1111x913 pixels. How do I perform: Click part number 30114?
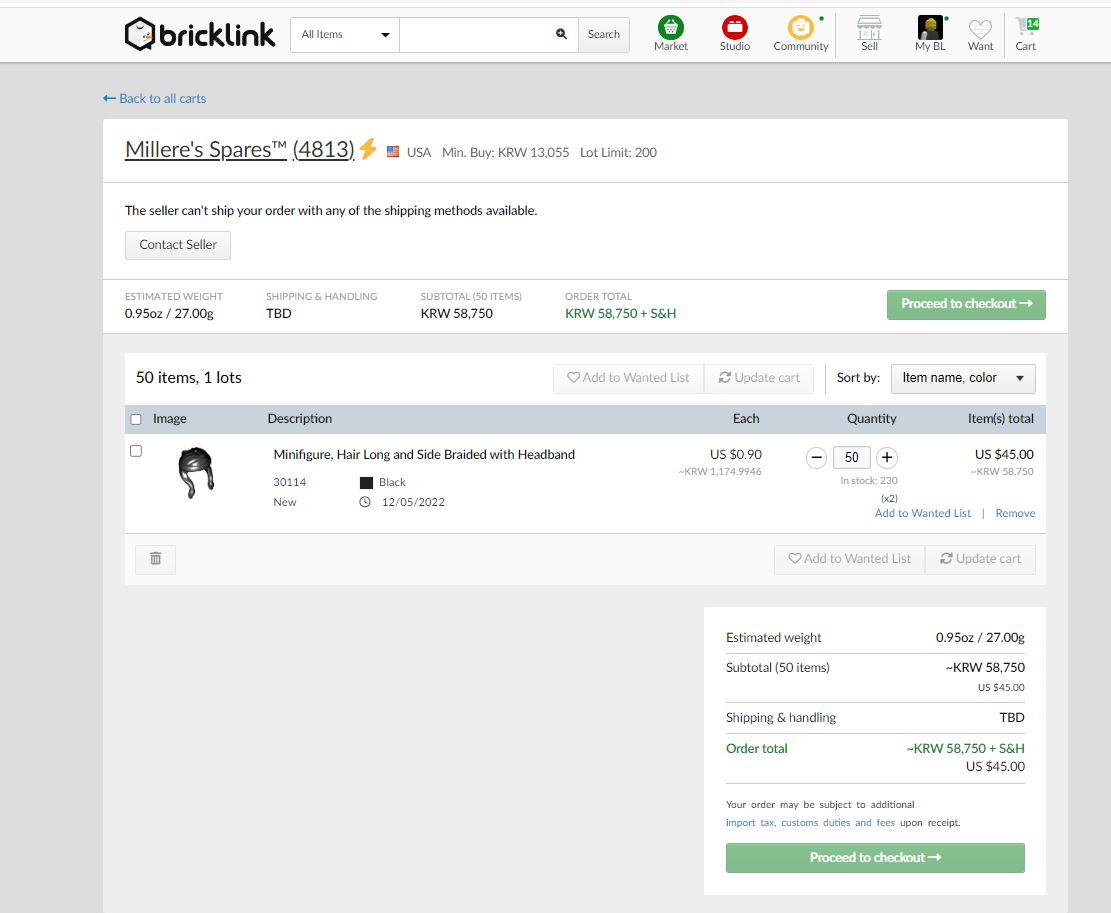click(x=290, y=482)
